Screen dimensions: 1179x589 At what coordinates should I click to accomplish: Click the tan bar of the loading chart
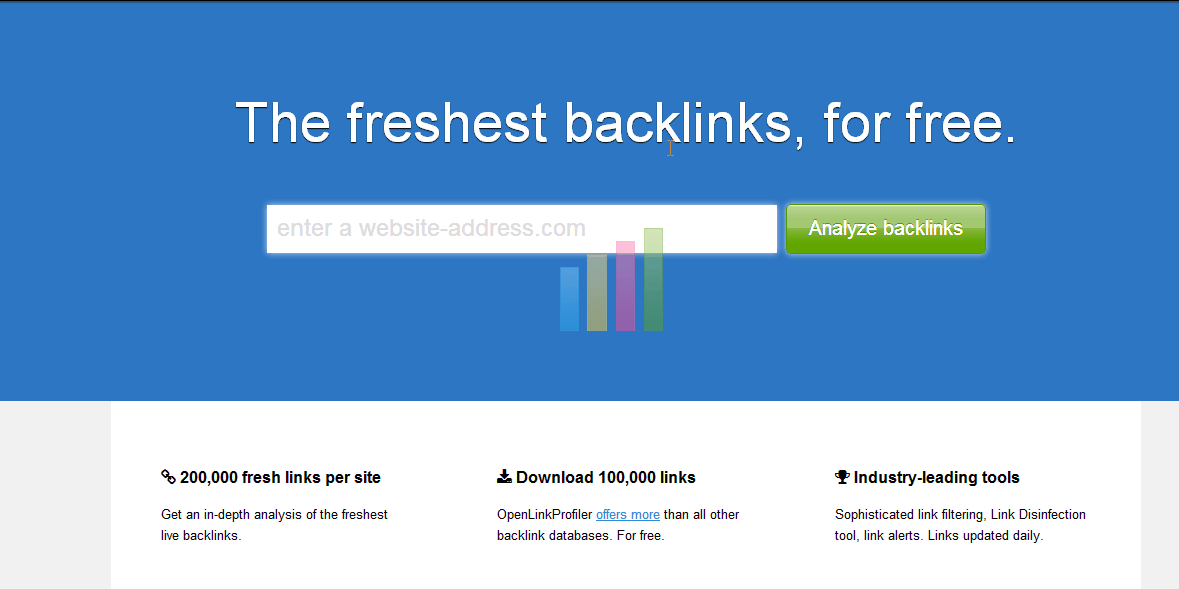pyautogui.click(x=597, y=292)
